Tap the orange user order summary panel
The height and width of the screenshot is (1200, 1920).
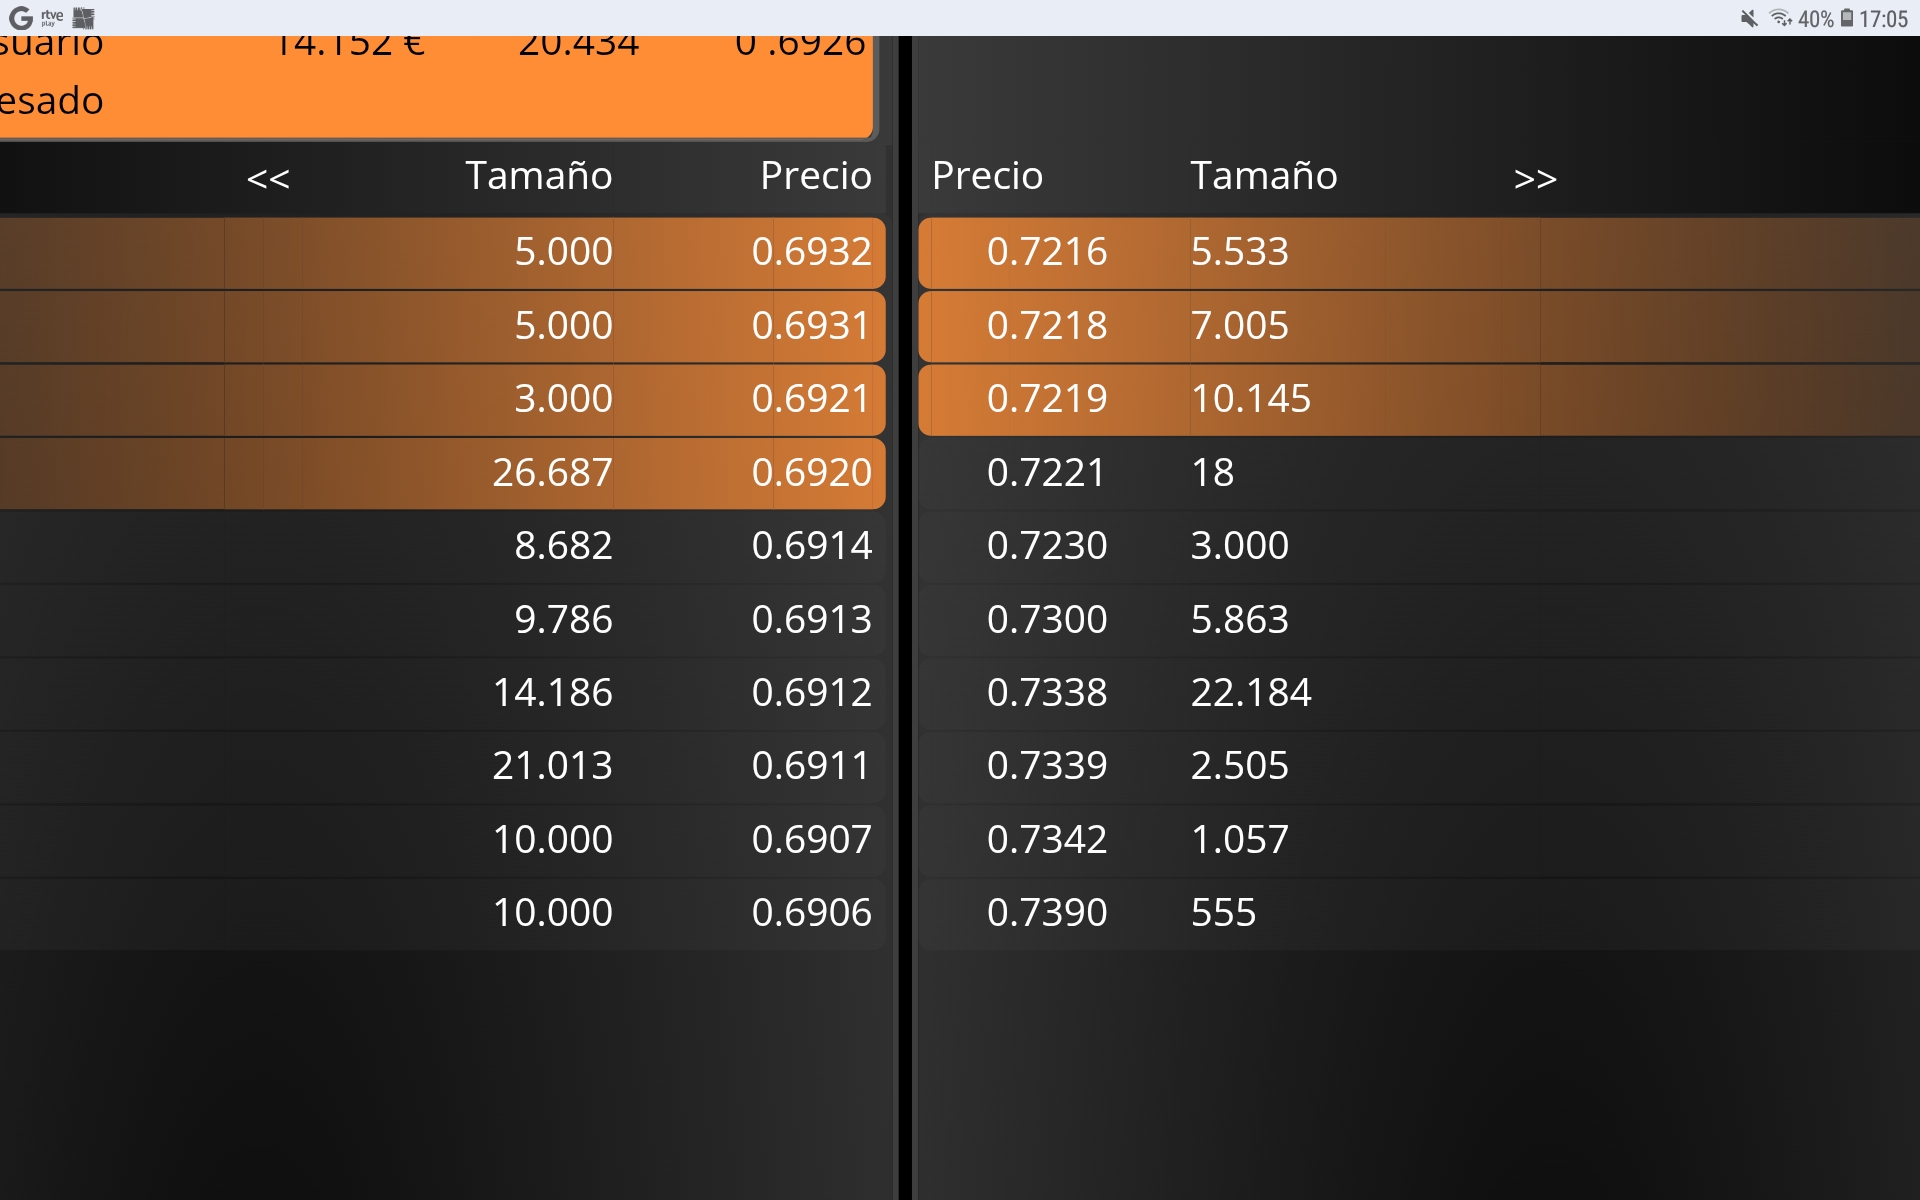(x=435, y=85)
